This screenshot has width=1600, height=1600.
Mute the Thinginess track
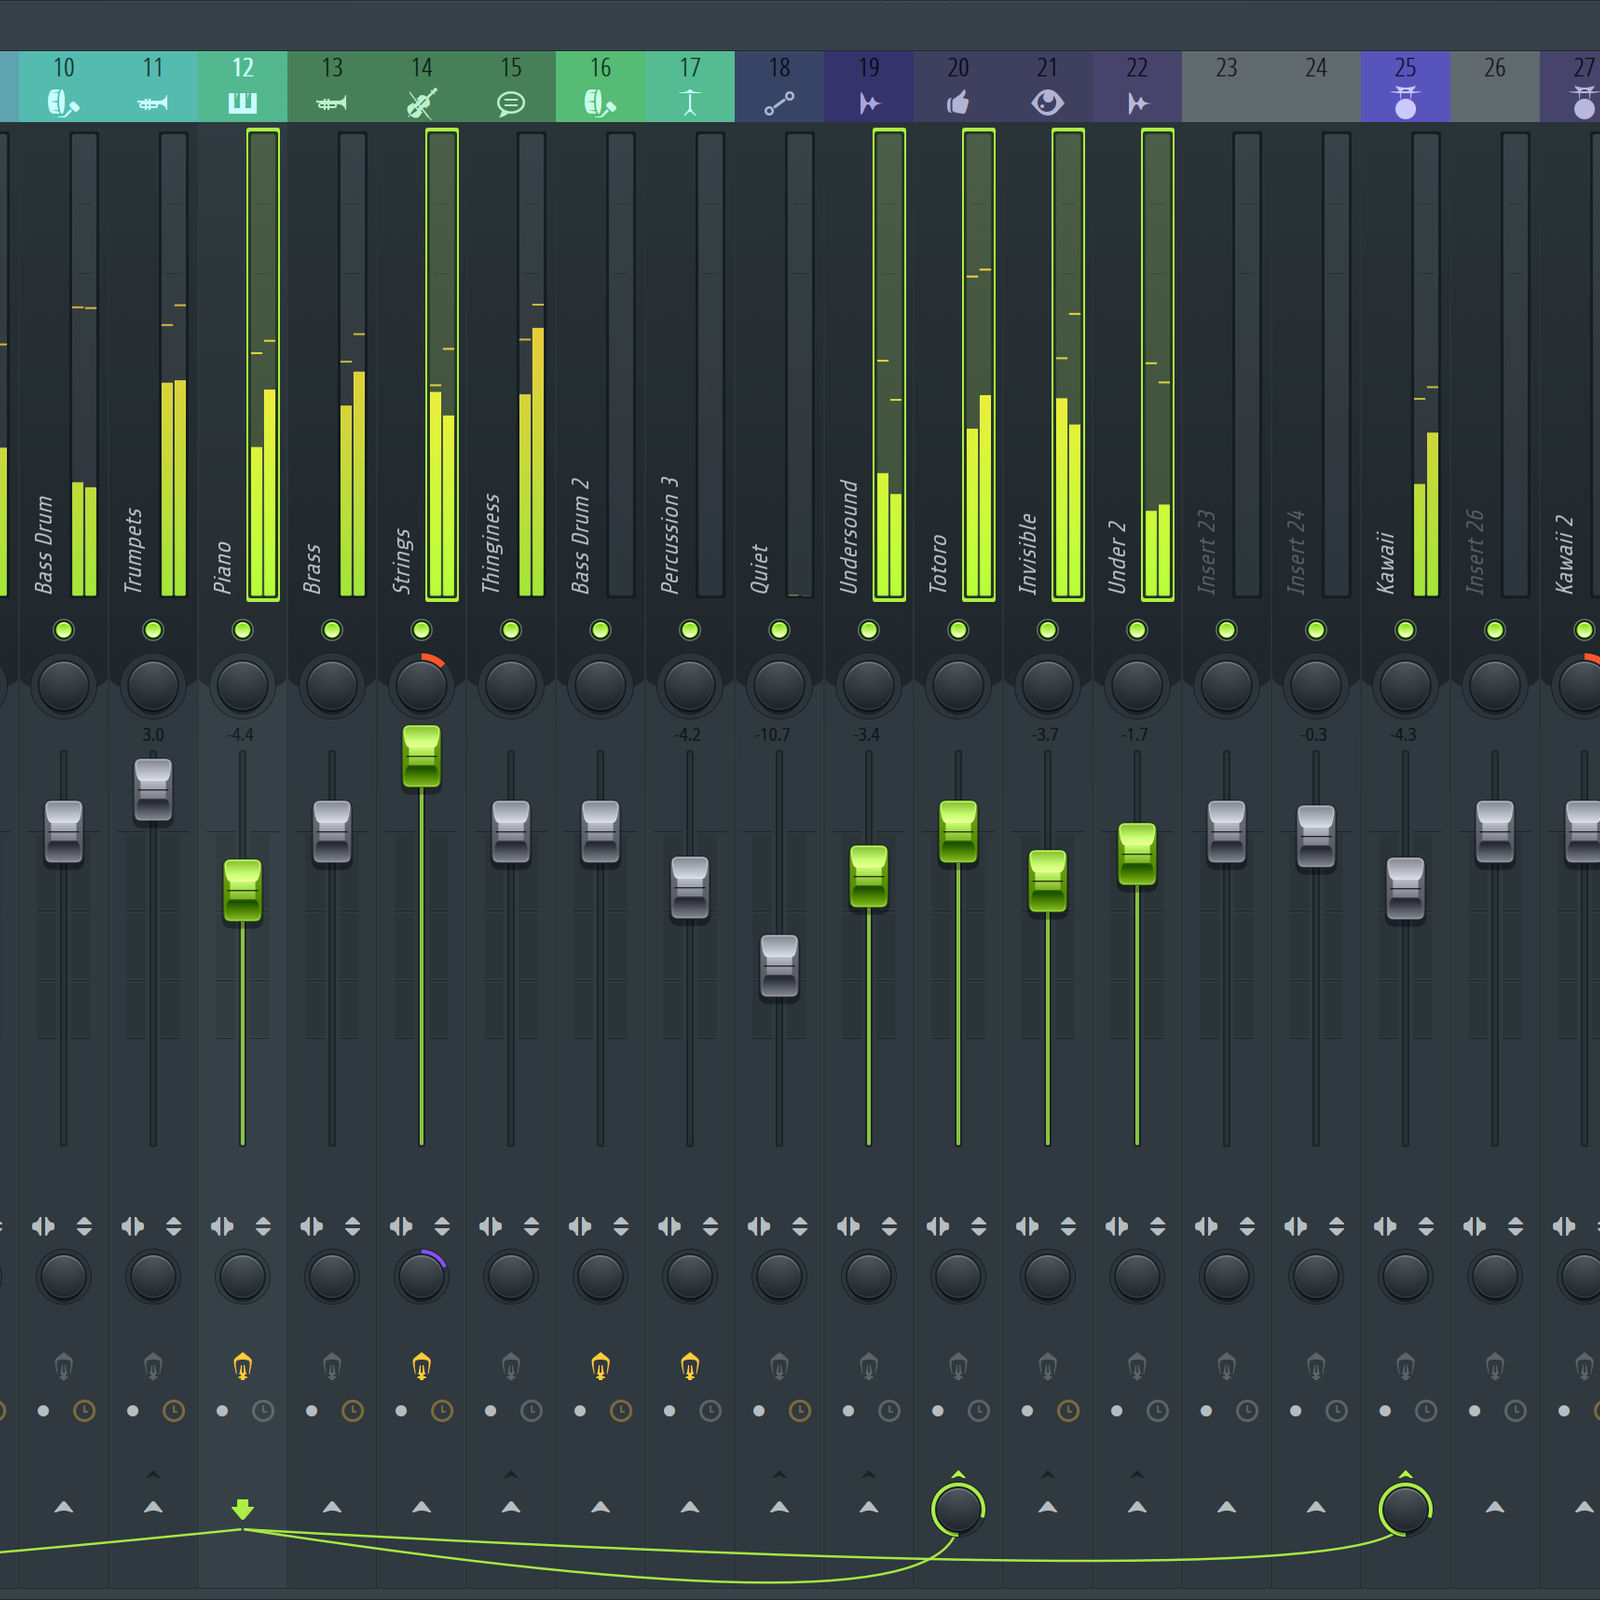pos(510,630)
